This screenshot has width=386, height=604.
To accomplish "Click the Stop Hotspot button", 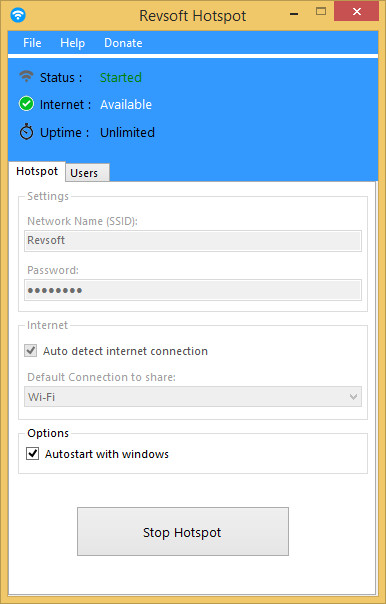I will [183, 532].
